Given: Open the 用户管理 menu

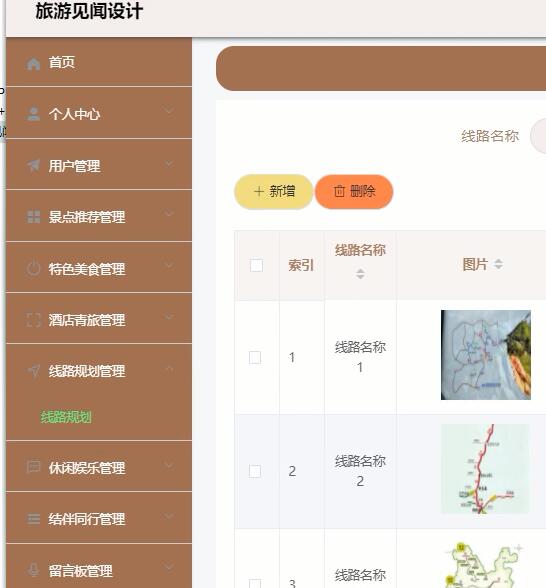Looking at the screenshot, I should pyautogui.click(x=99, y=165).
